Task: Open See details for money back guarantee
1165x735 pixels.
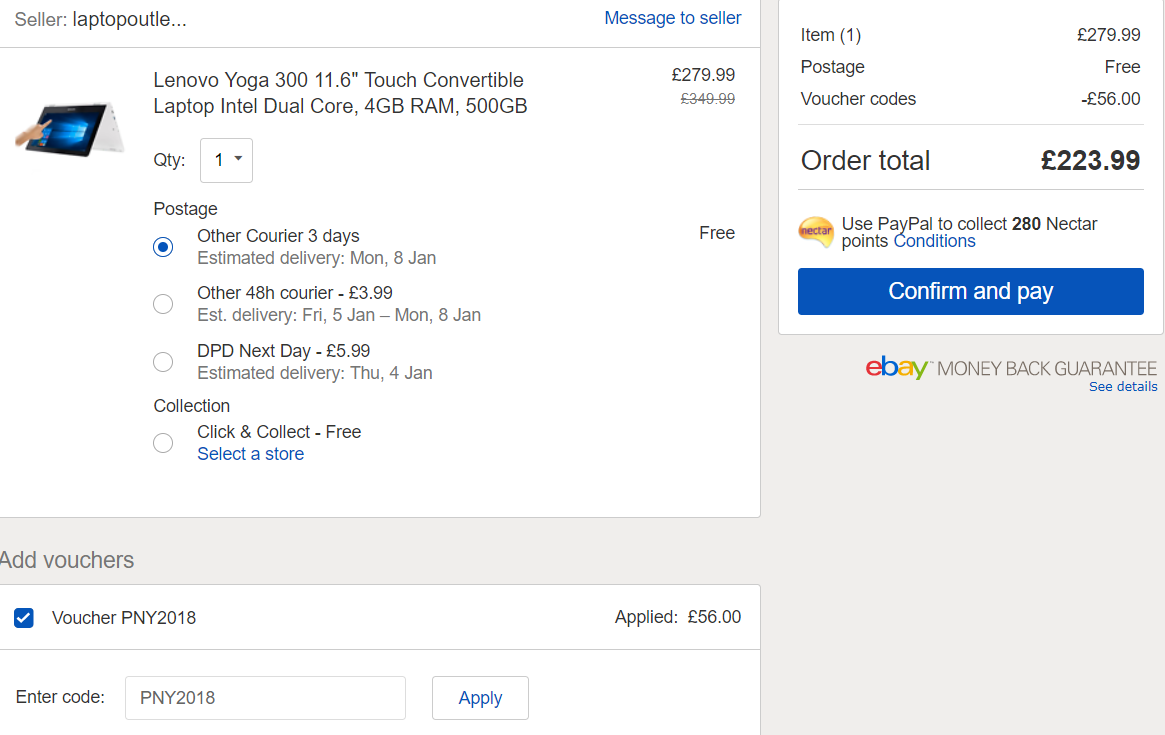Action: pyautogui.click(x=1123, y=386)
